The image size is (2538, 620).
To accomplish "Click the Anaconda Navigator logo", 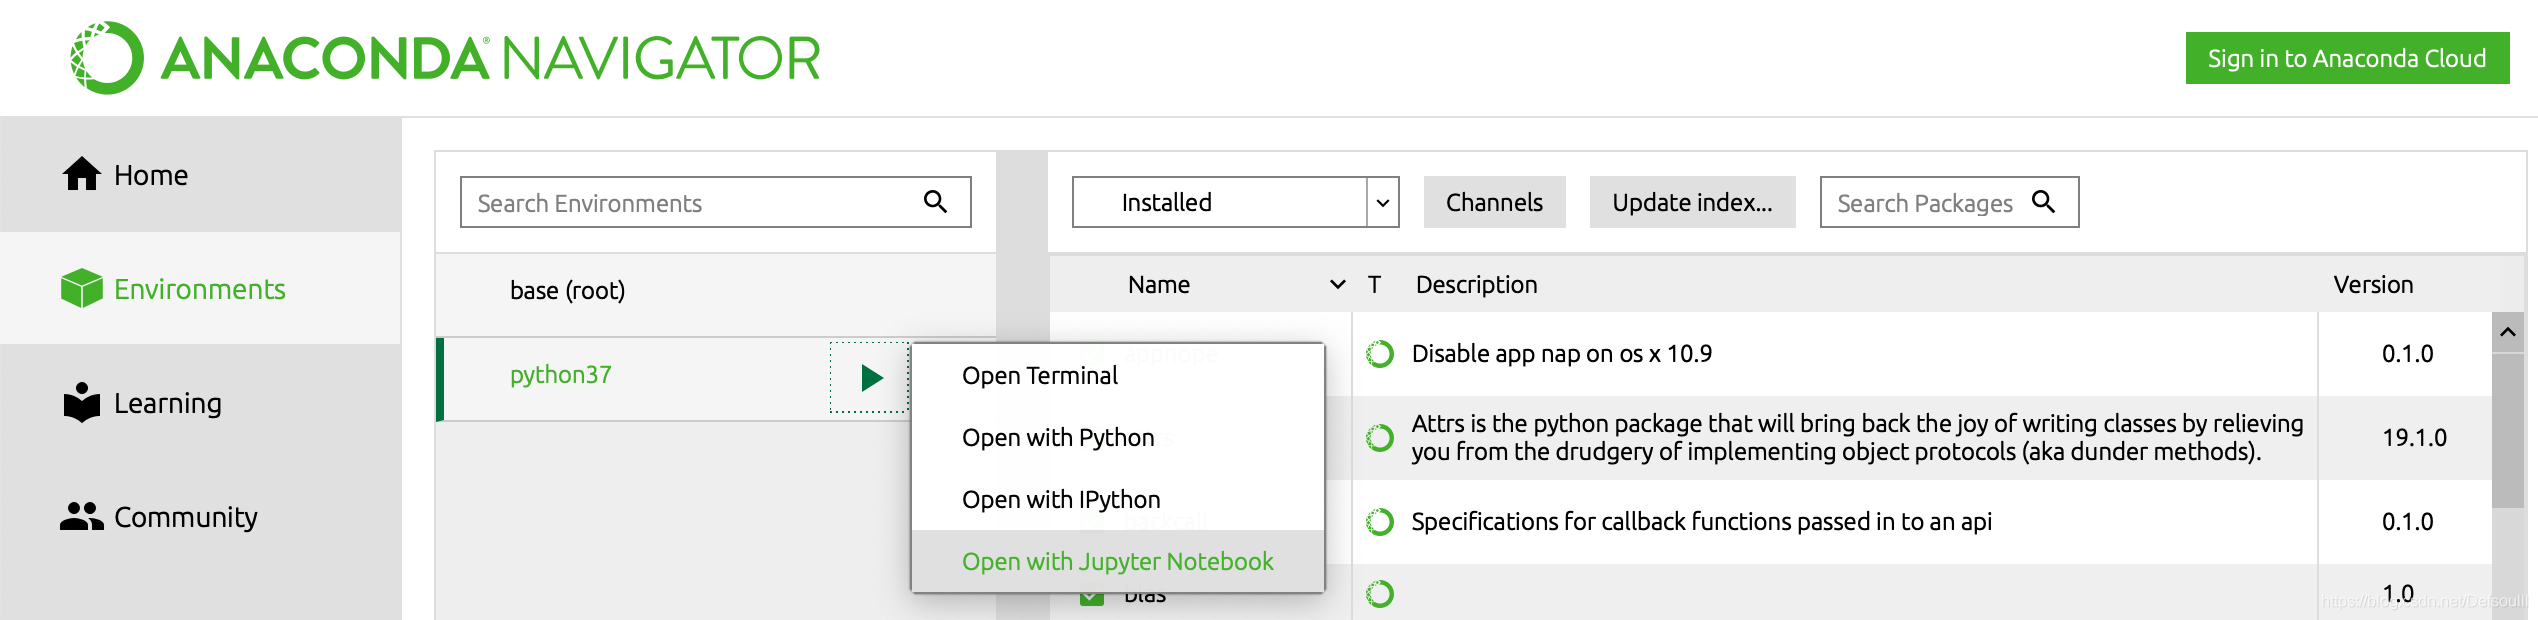I will [445, 58].
